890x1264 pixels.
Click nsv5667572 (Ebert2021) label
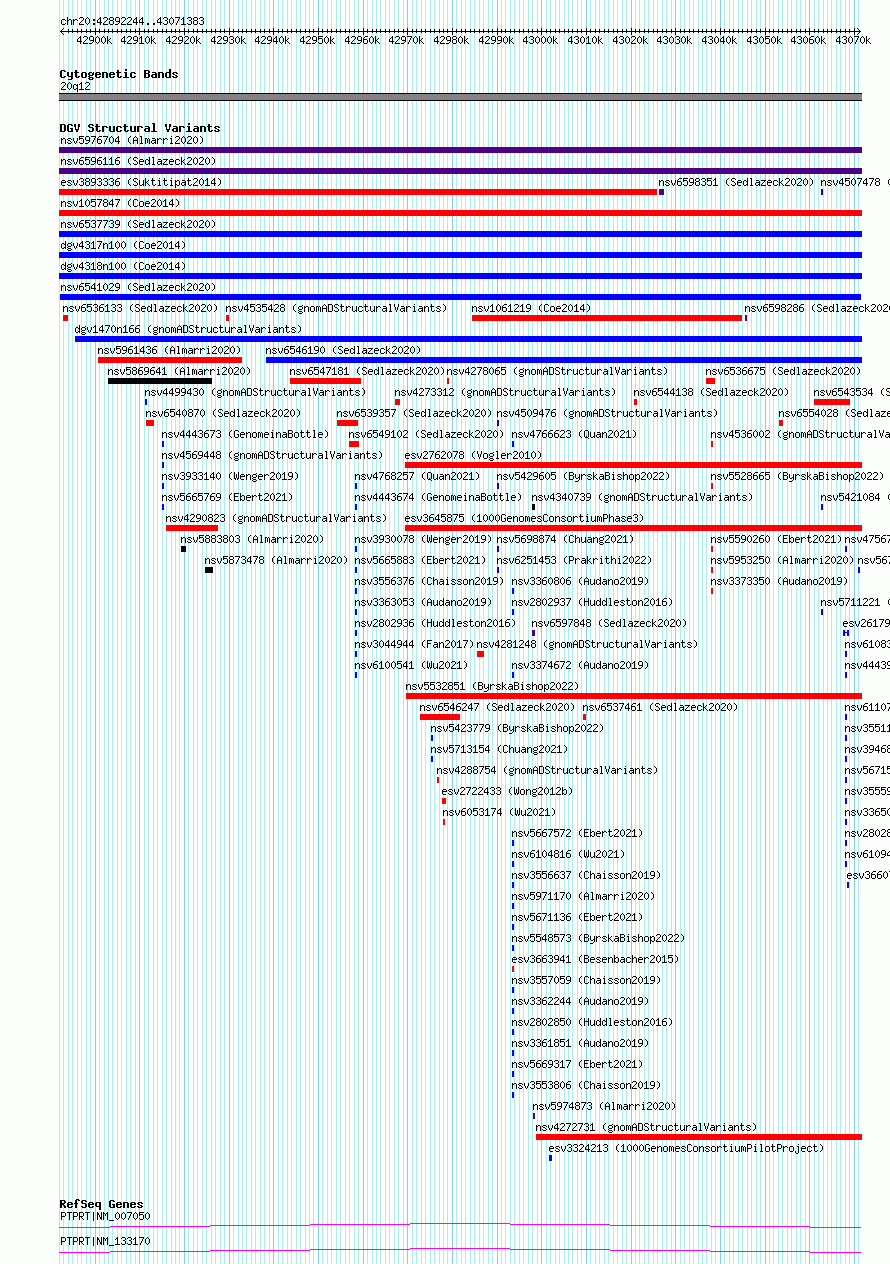click(577, 833)
